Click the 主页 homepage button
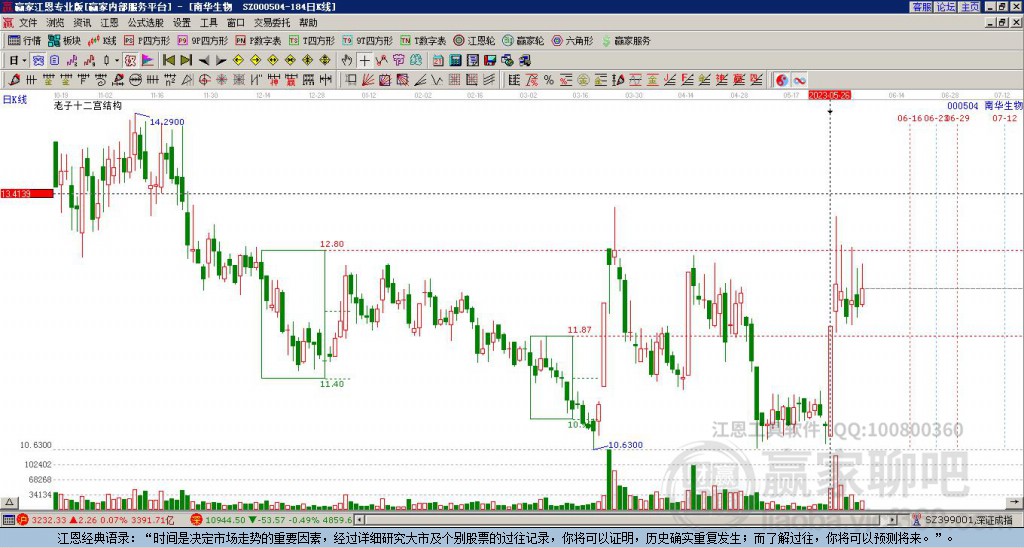This screenshot has width=1024, height=548. (x=970, y=7)
